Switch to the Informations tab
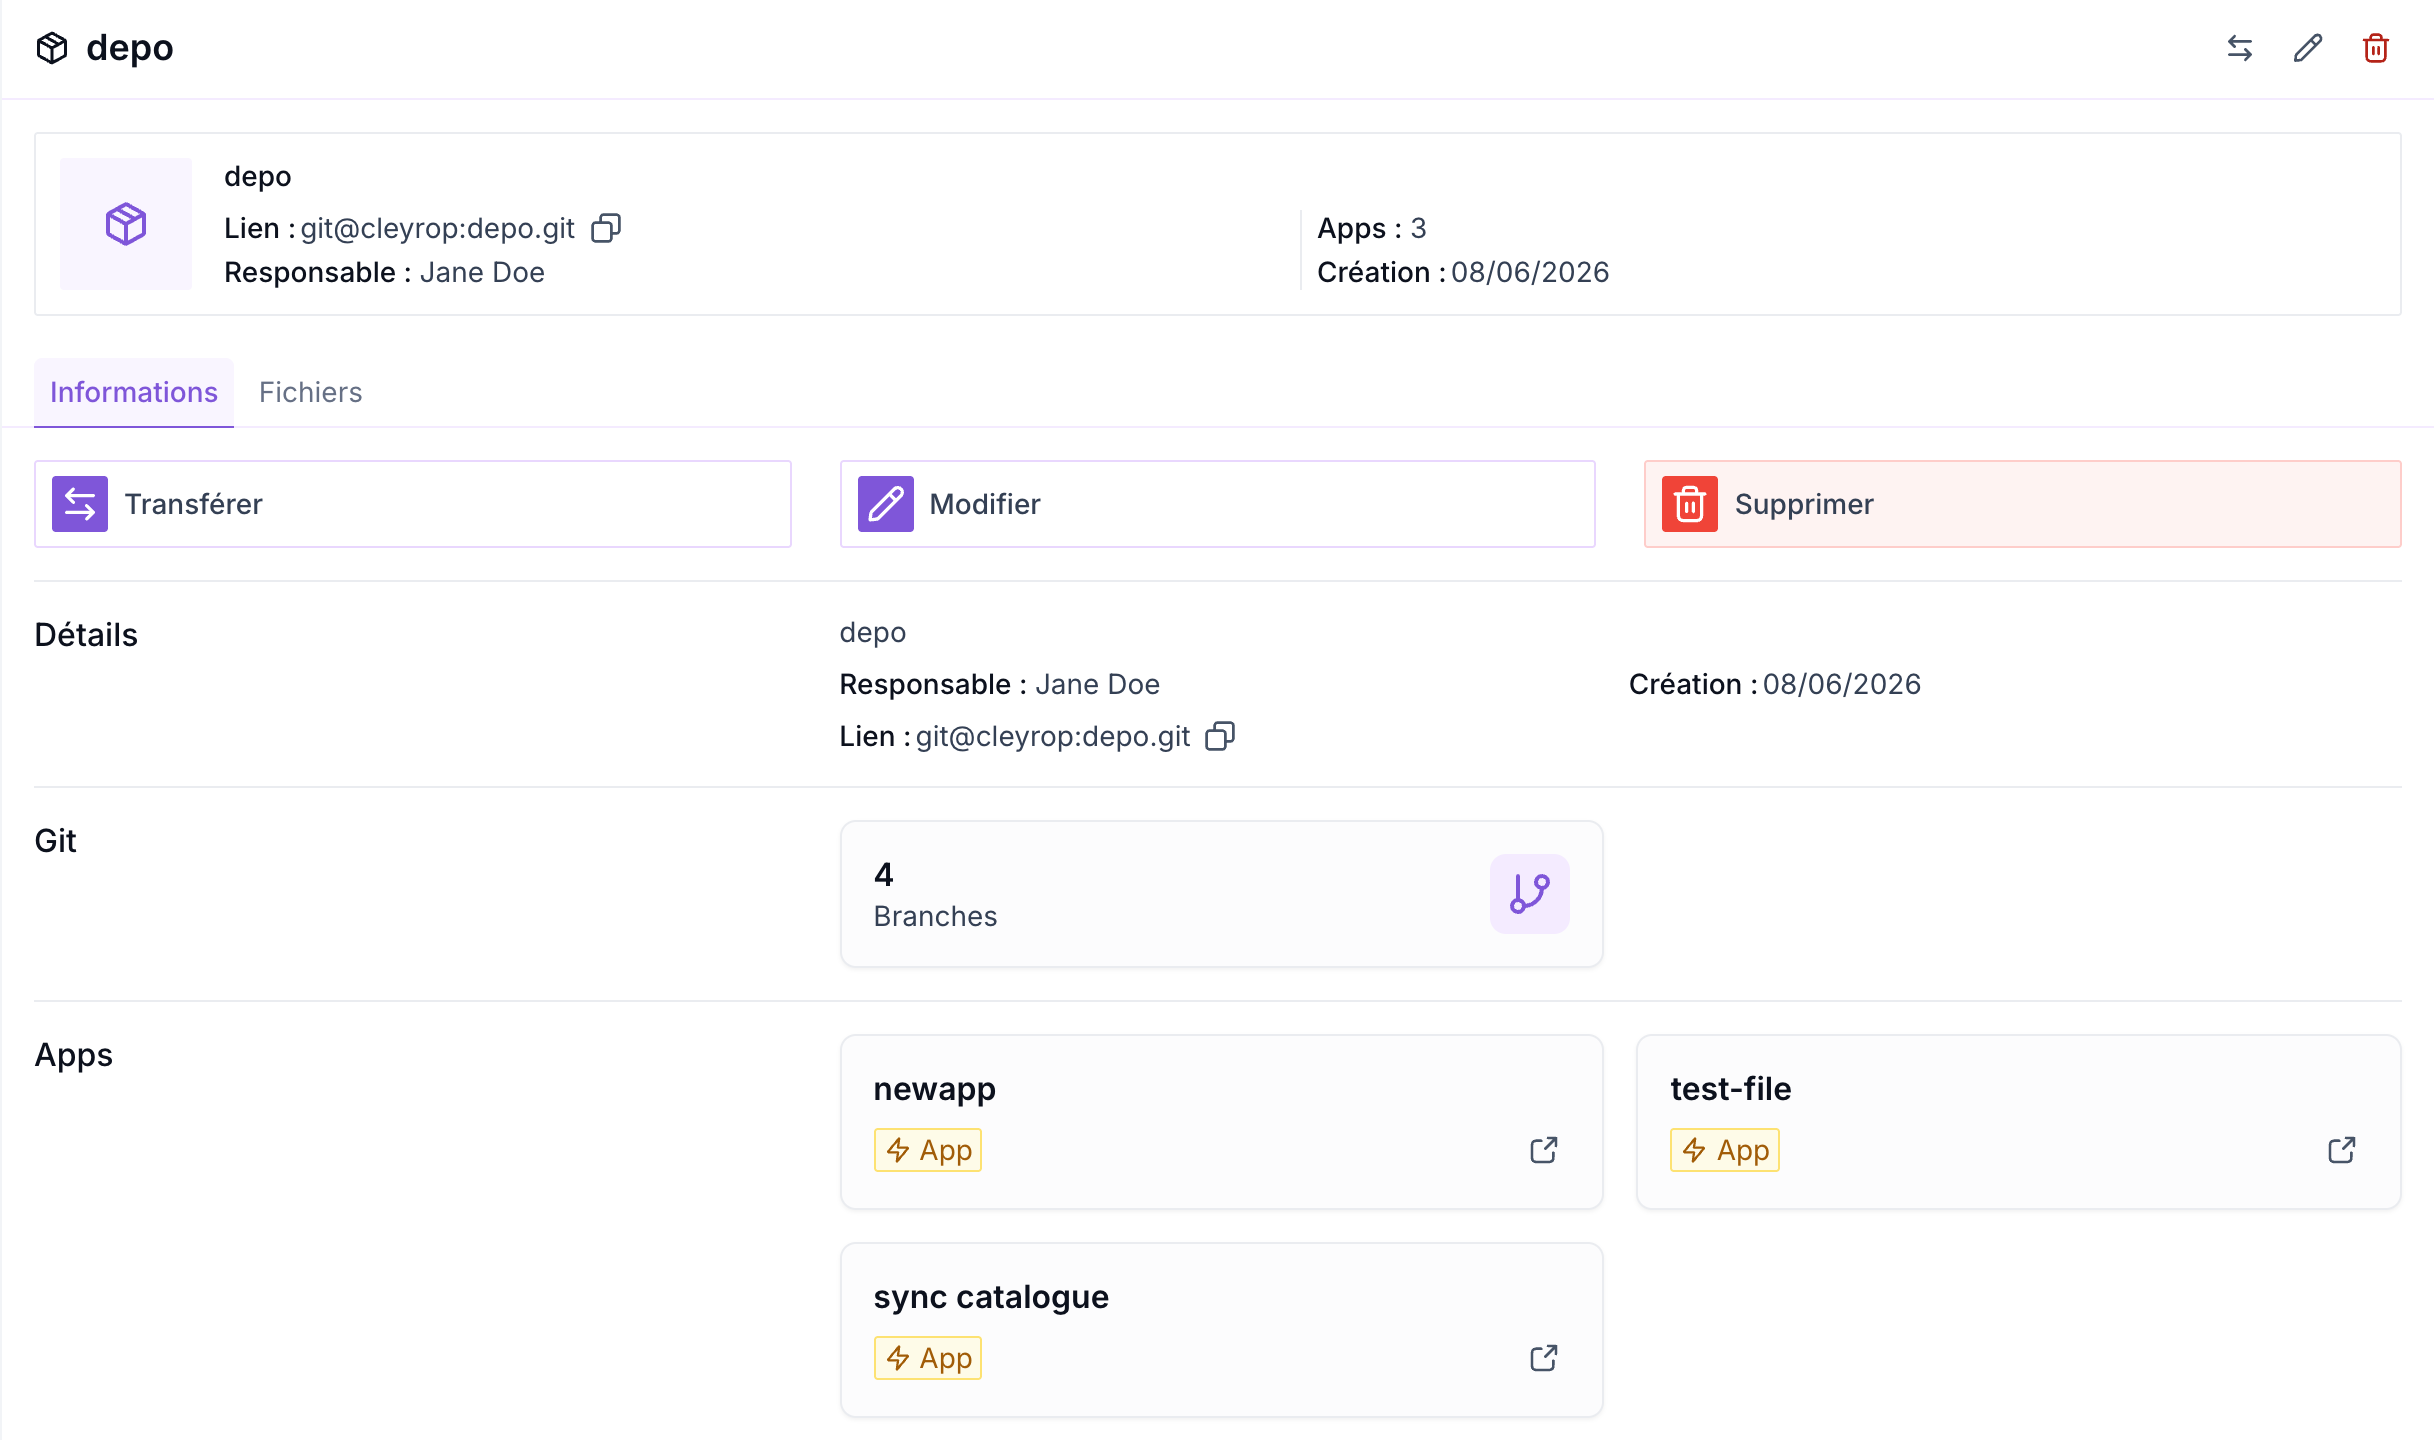 [x=134, y=392]
